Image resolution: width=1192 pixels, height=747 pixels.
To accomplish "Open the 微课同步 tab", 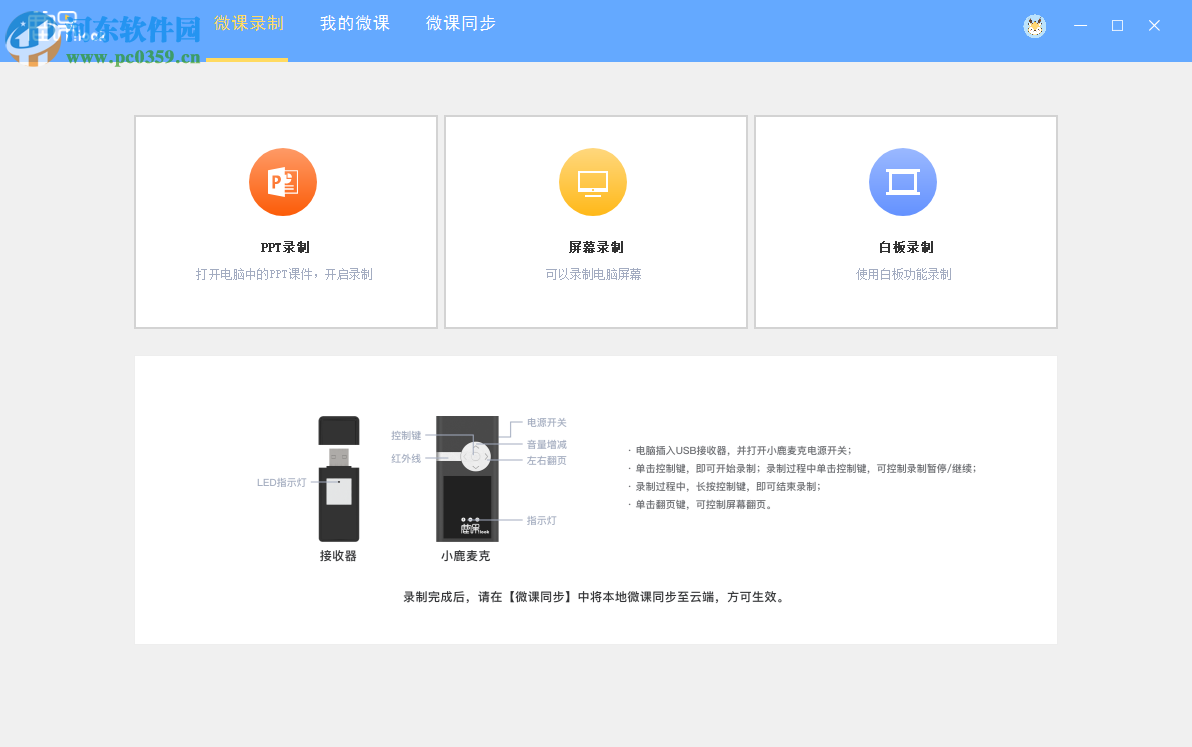I will tap(460, 23).
